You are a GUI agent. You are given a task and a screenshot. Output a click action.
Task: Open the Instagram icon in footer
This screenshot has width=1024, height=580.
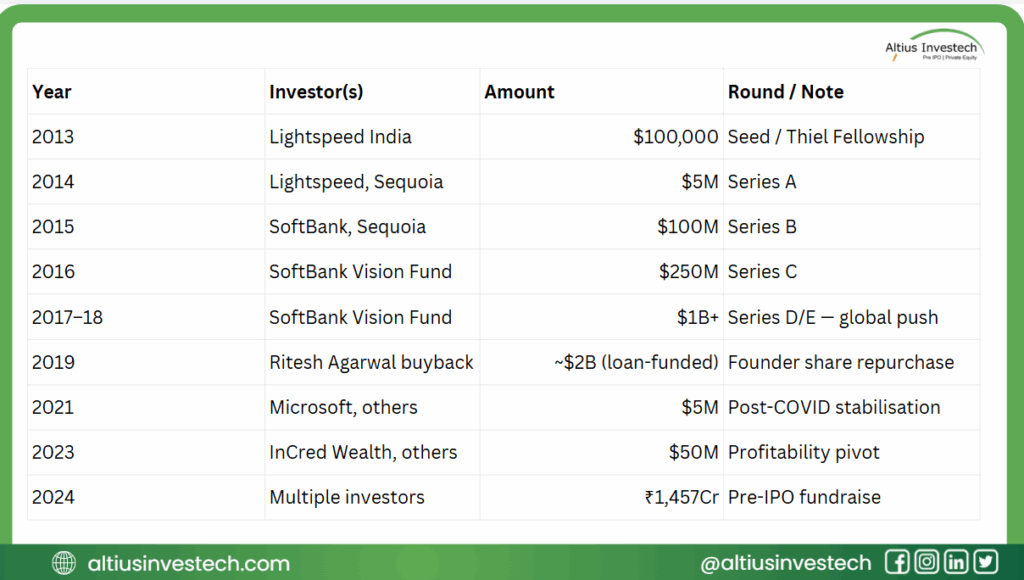pos(927,562)
